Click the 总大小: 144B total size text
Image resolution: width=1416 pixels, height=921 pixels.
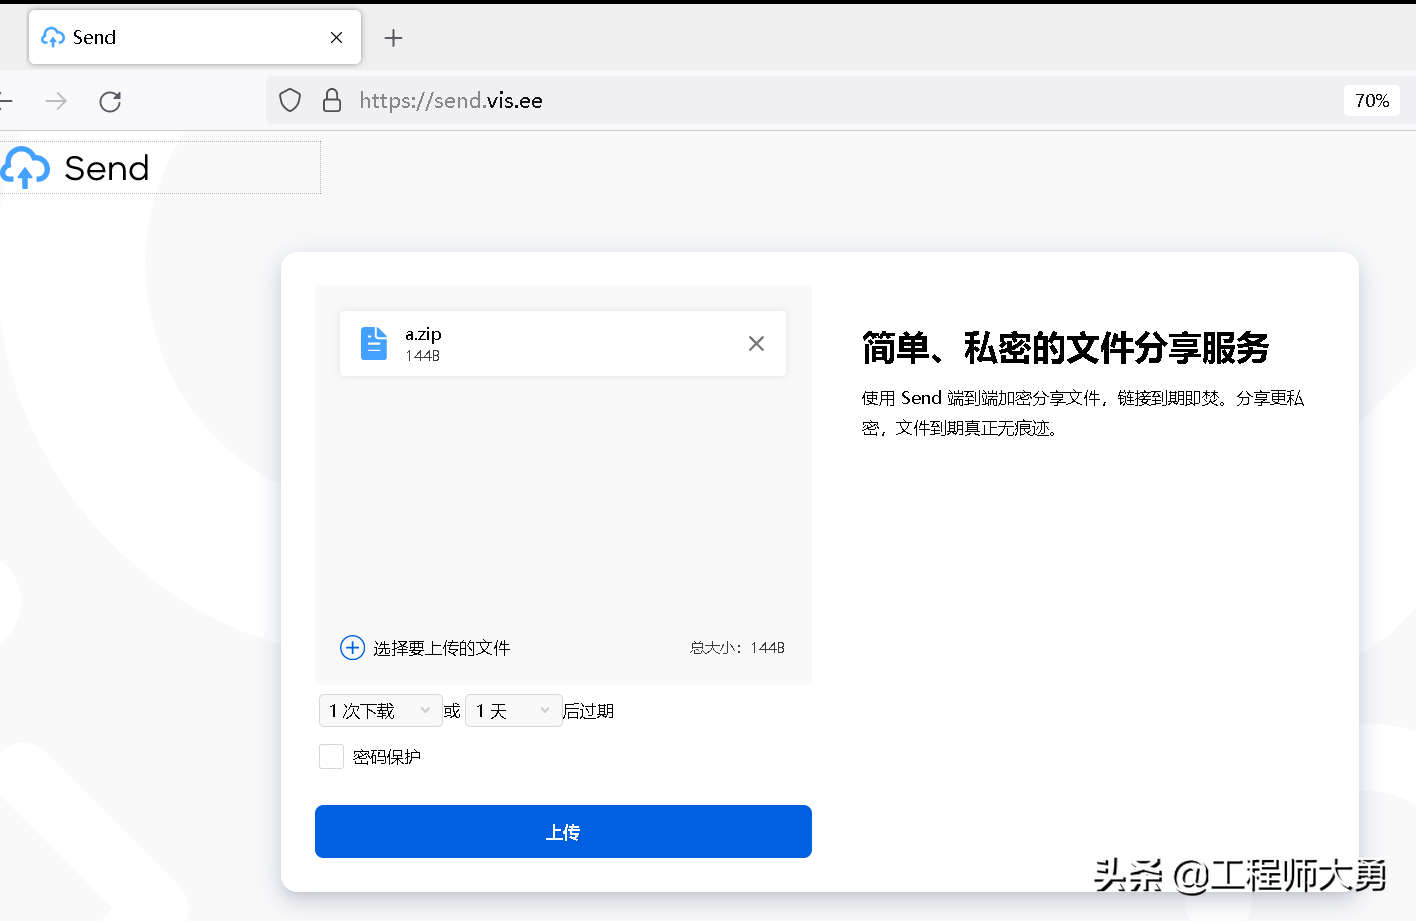pos(737,648)
